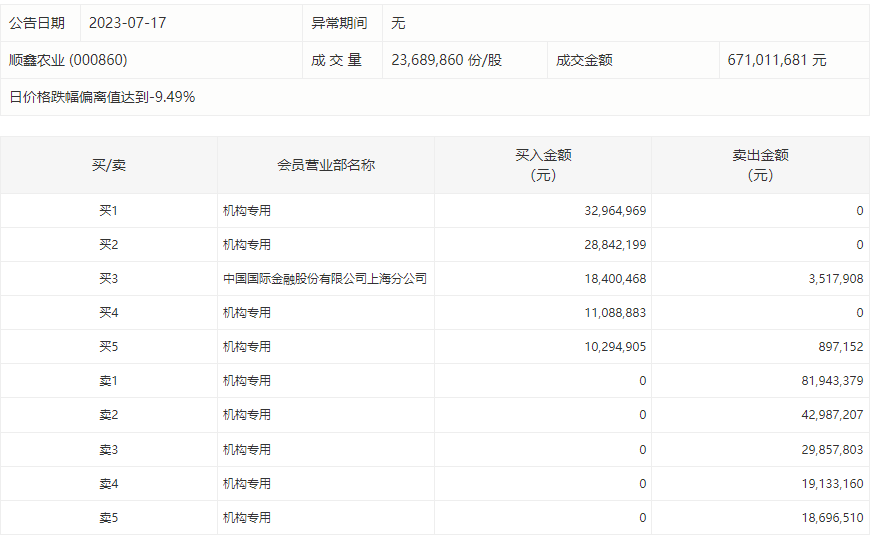
Task: Click the sell amount 0 in 买1 row
Action: pyautogui.click(x=859, y=210)
